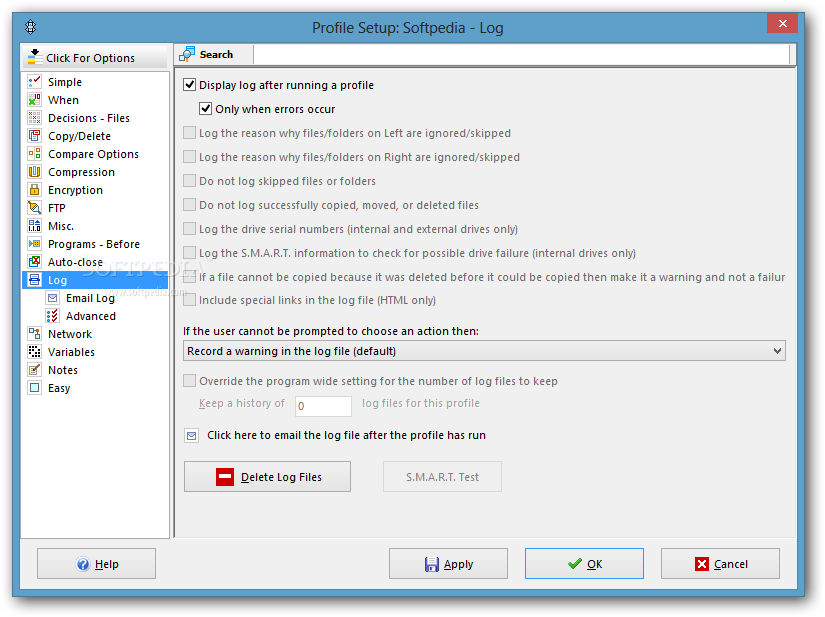This screenshot has width=825, height=617.
Task: Click the FTP sidebar icon
Action: tap(34, 208)
